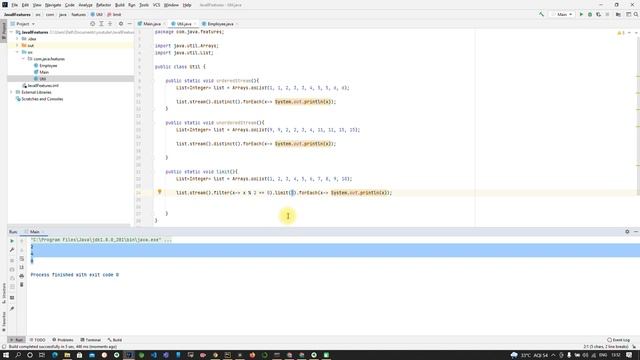Image resolution: width=640 pixels, height=360 pixels.
Task: Open the Problems tool window button
Action: click(x=63, y=340)
